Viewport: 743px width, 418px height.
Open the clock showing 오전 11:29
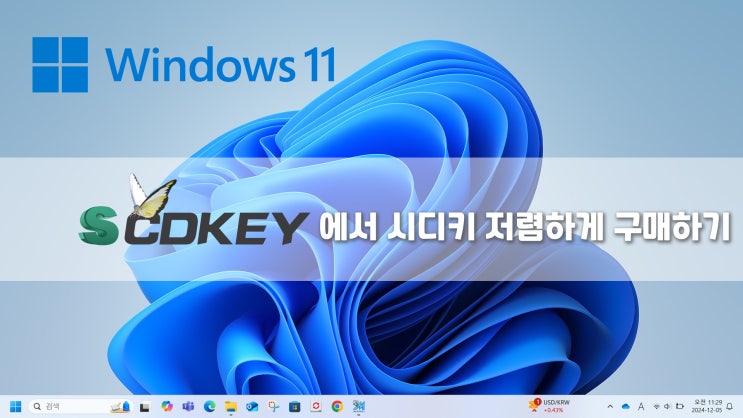[x=707, y=406]
